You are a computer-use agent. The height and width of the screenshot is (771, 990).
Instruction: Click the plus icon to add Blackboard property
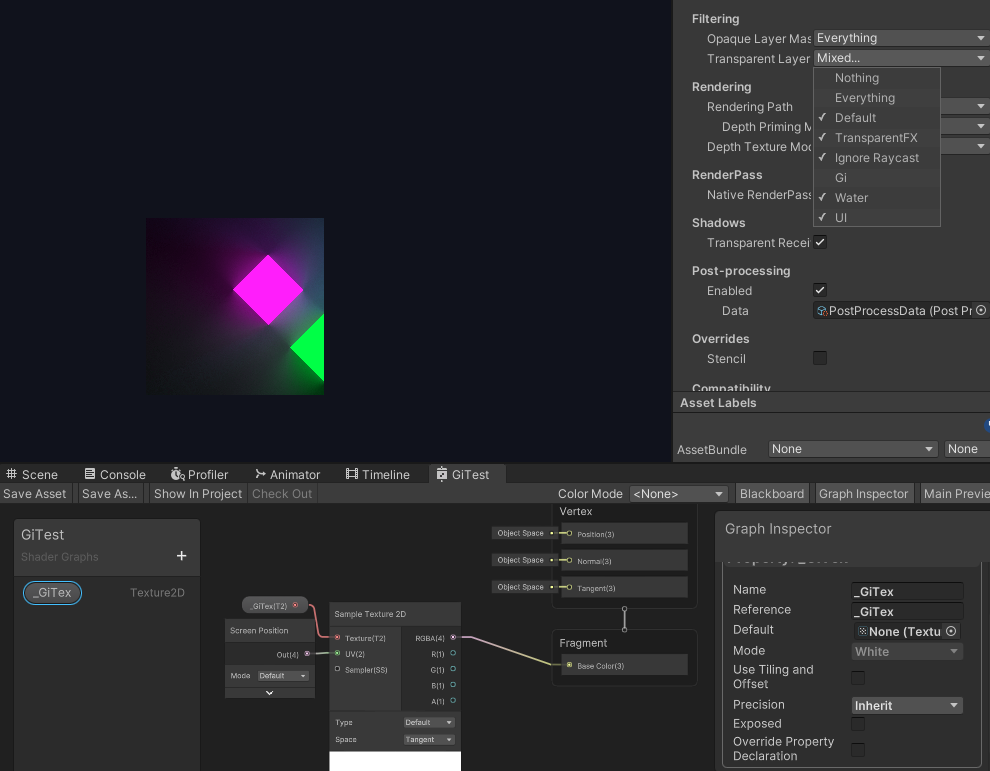point(181,556)
